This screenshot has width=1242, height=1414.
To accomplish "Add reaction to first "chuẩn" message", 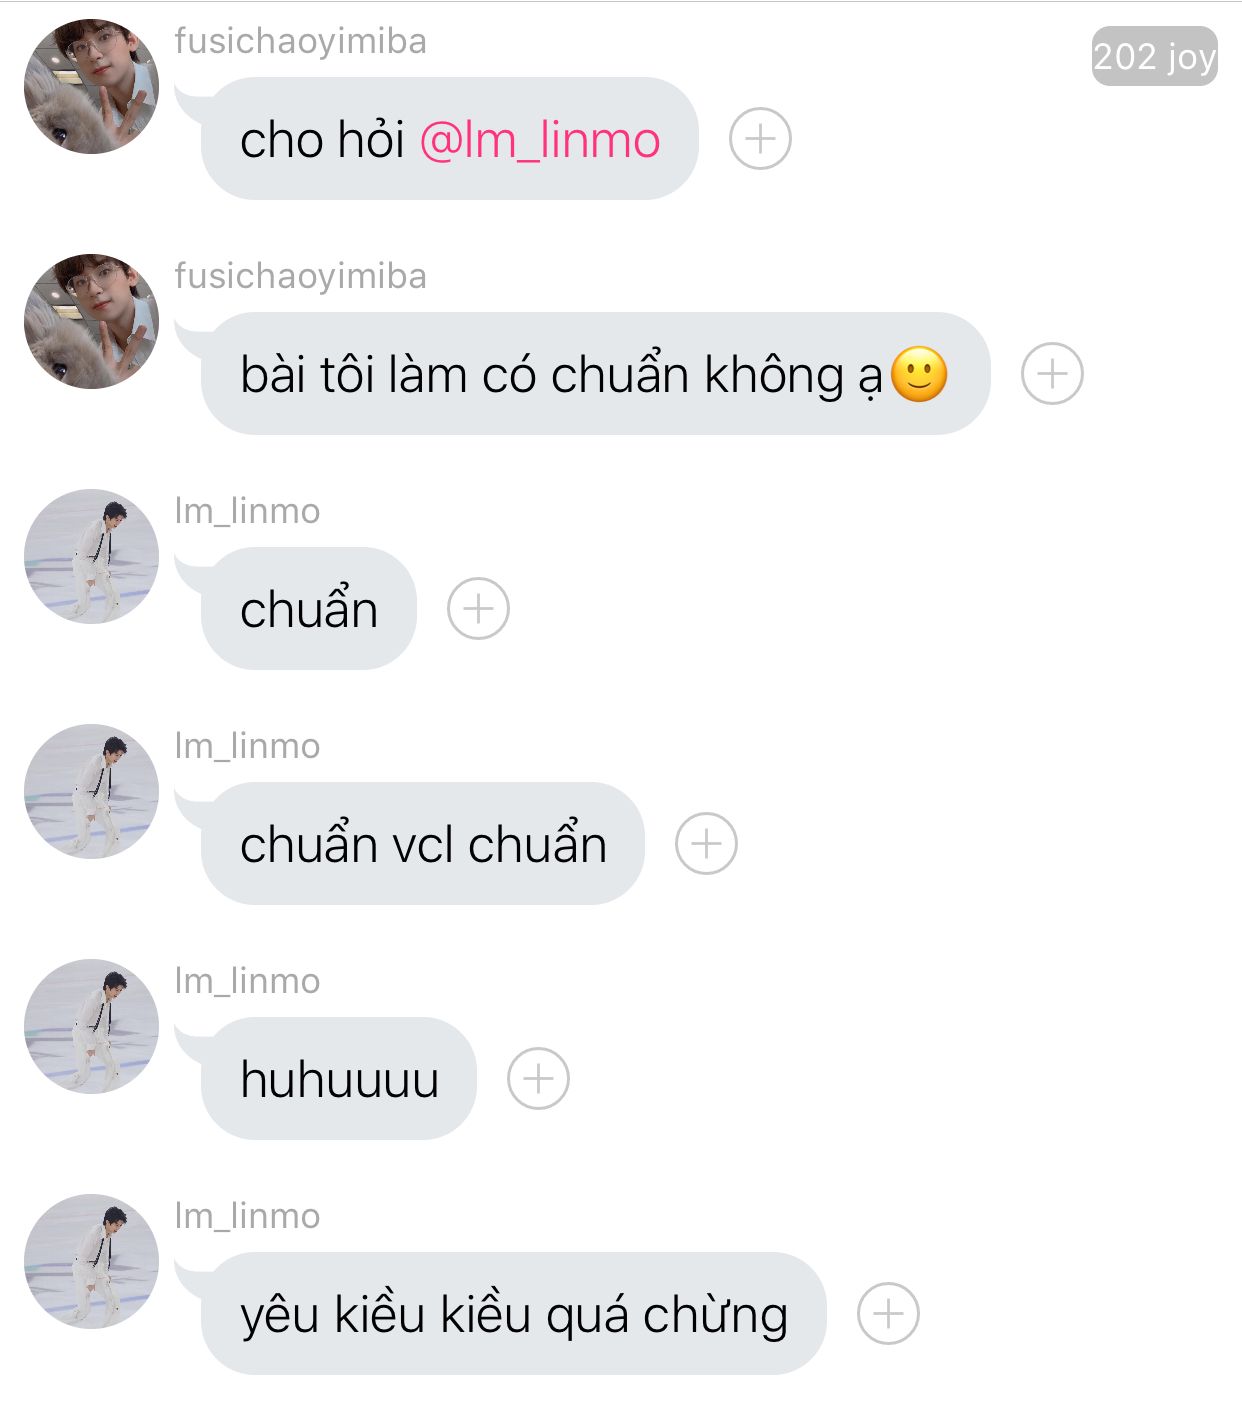I will click(478, 608).
